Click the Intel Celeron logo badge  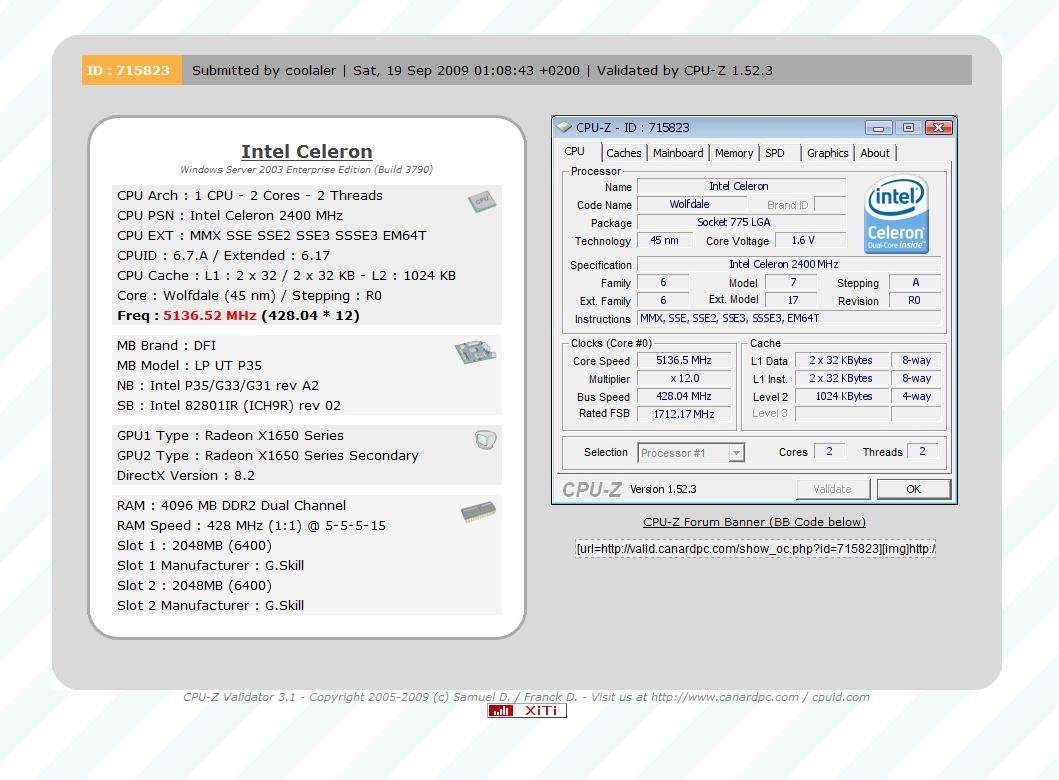[x=896, y=214]
